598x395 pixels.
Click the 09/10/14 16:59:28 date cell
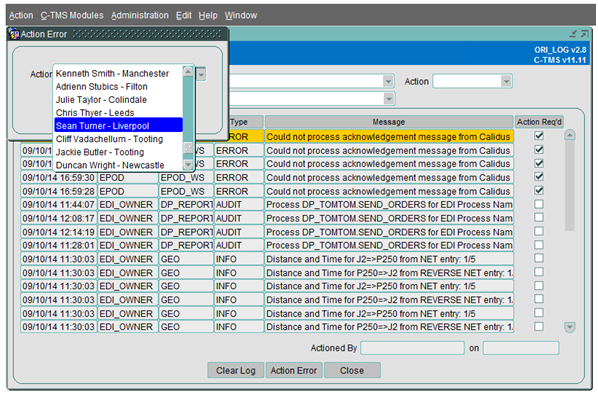59,191
